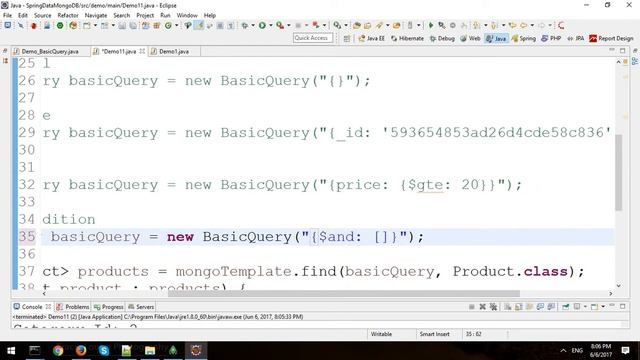This screenshot has height=360, width=640.
Task: Open File Explorer folder from the taskbar
Action: click(x=150, y=350)
